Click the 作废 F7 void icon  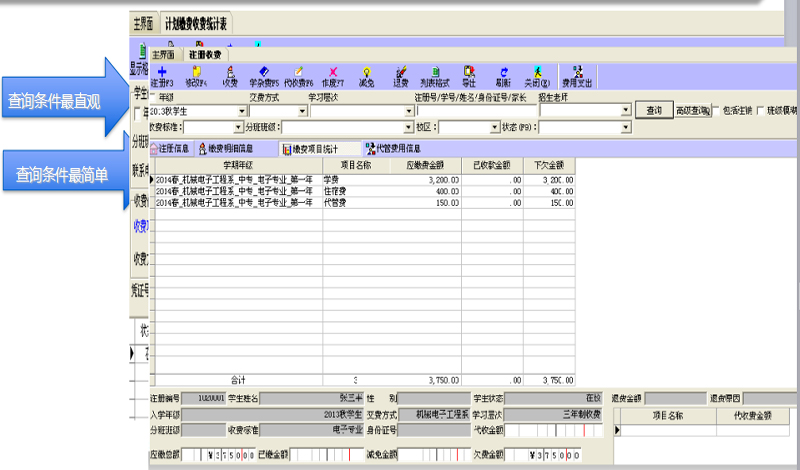(x=332, y=76)
